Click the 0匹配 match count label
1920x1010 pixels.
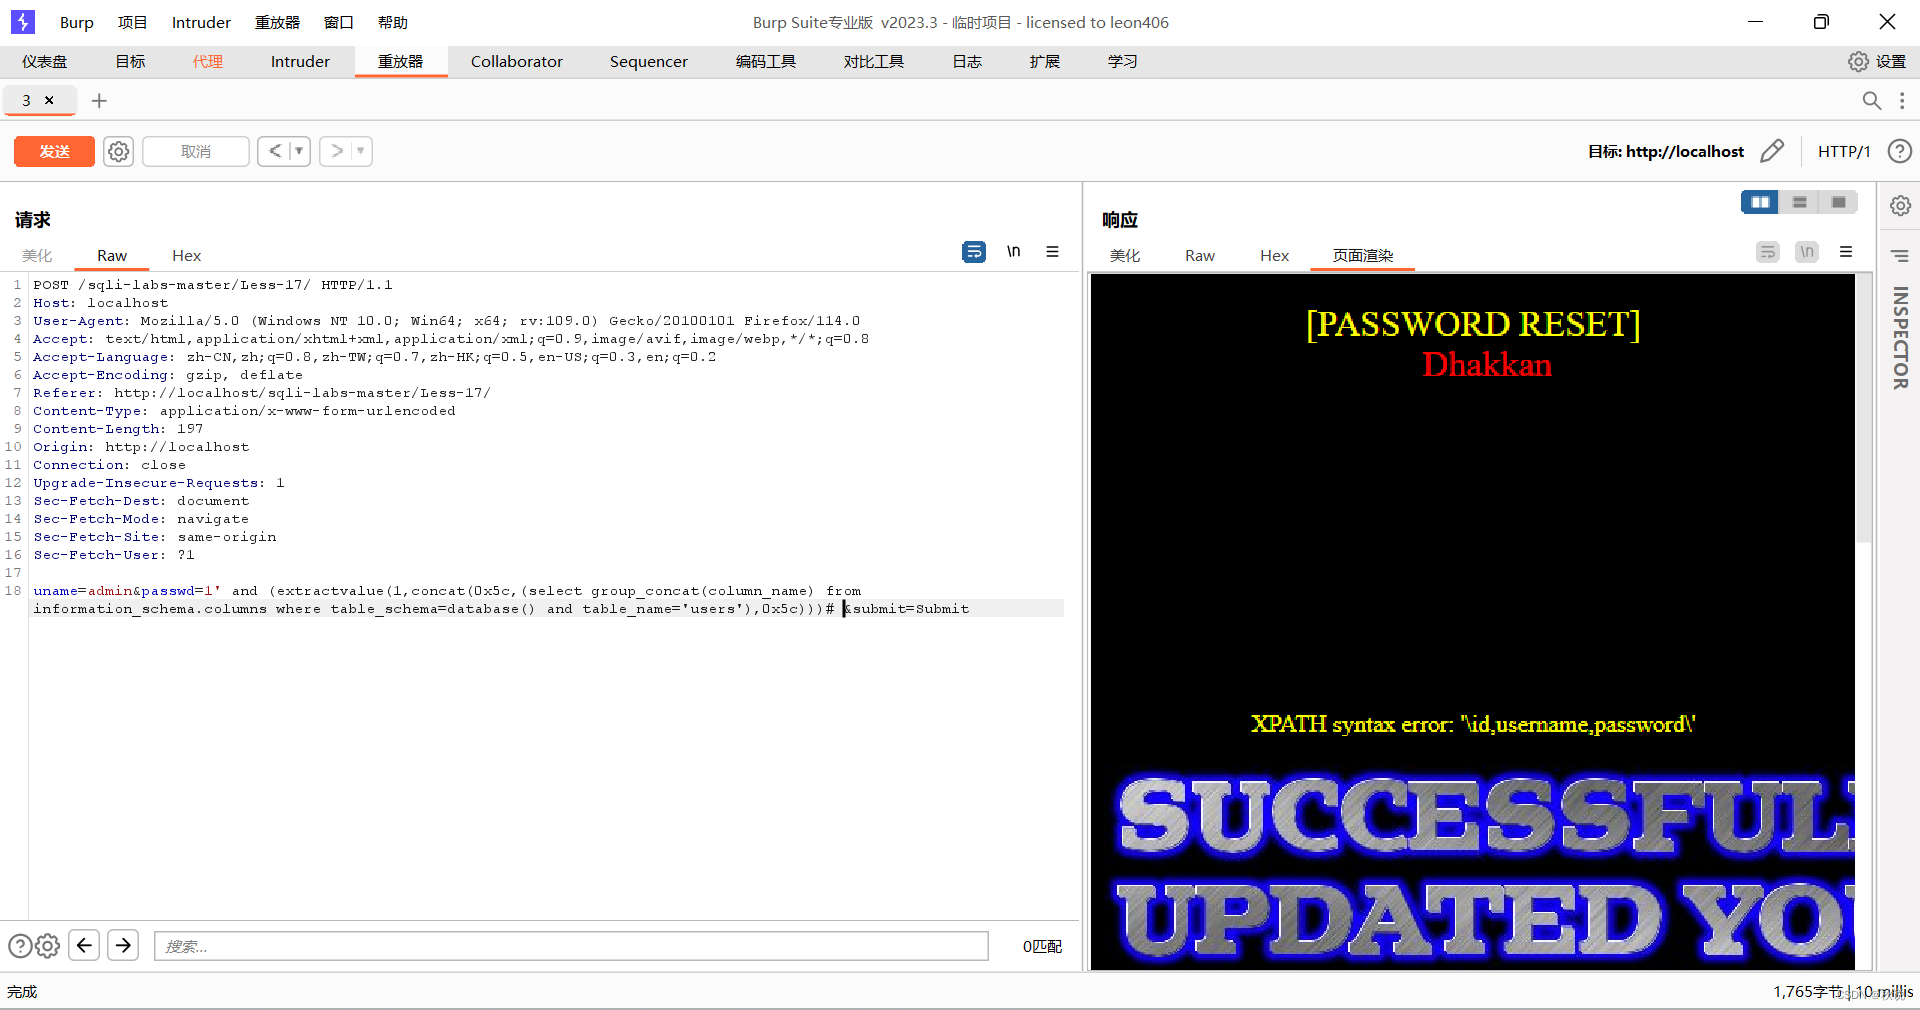[x=1042, y=946]
